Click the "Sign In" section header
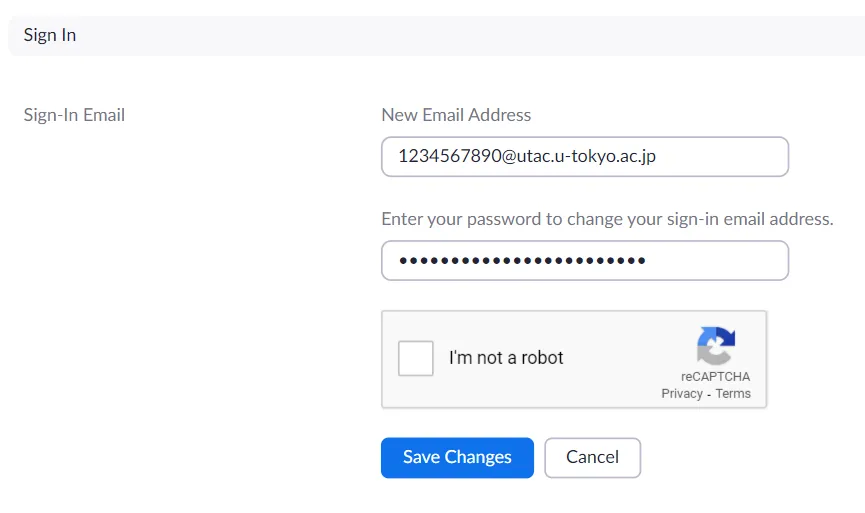This screenshot has height=513, width=865. [x=50, y=35]
